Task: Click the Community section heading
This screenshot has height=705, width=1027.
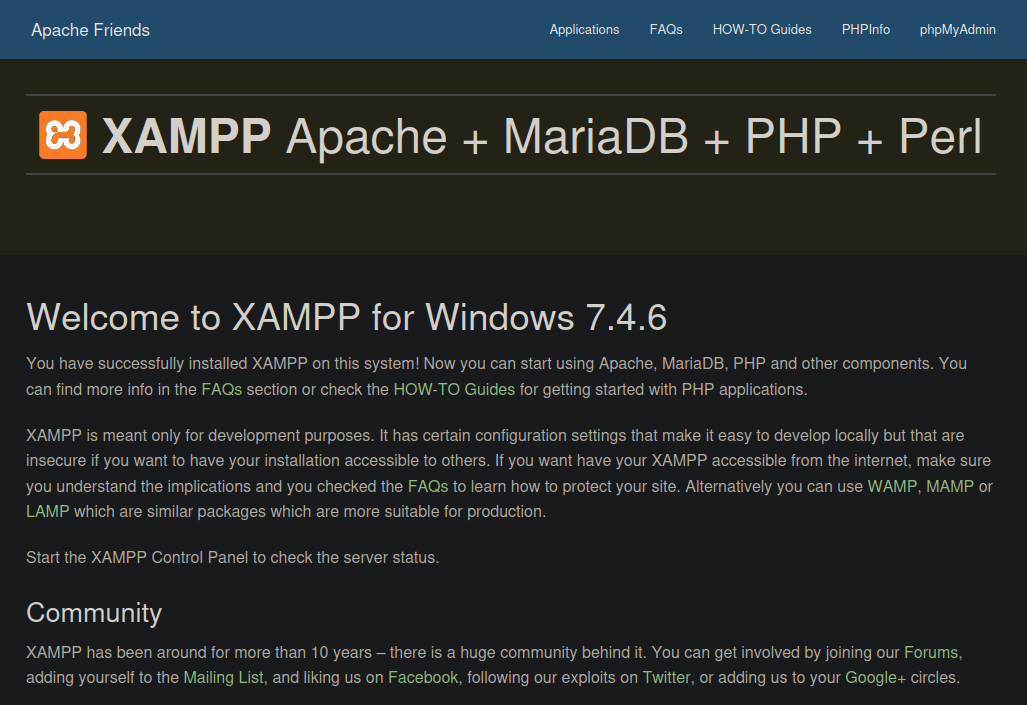Action: click(x=94, y=612)
